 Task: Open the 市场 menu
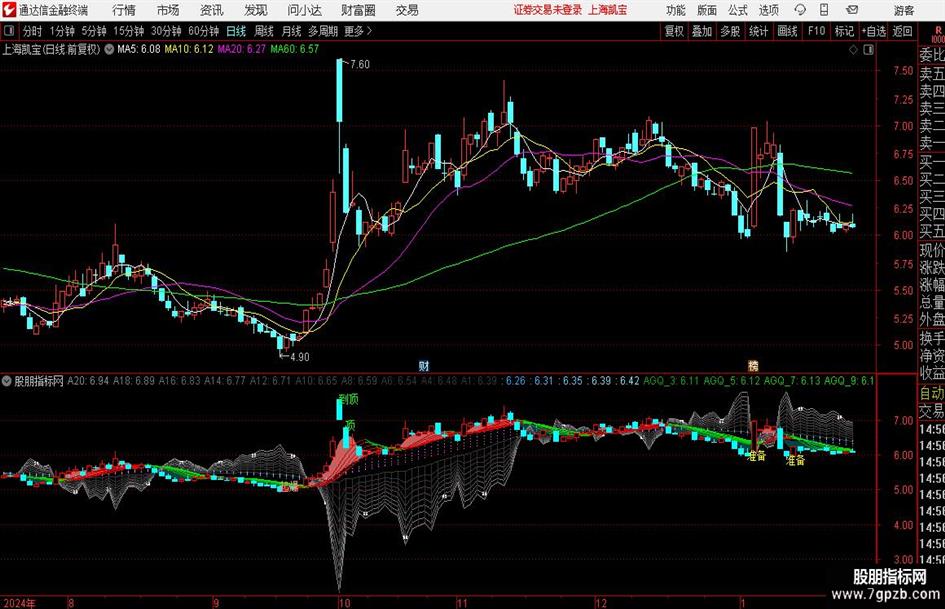click(x=168, y=10)
